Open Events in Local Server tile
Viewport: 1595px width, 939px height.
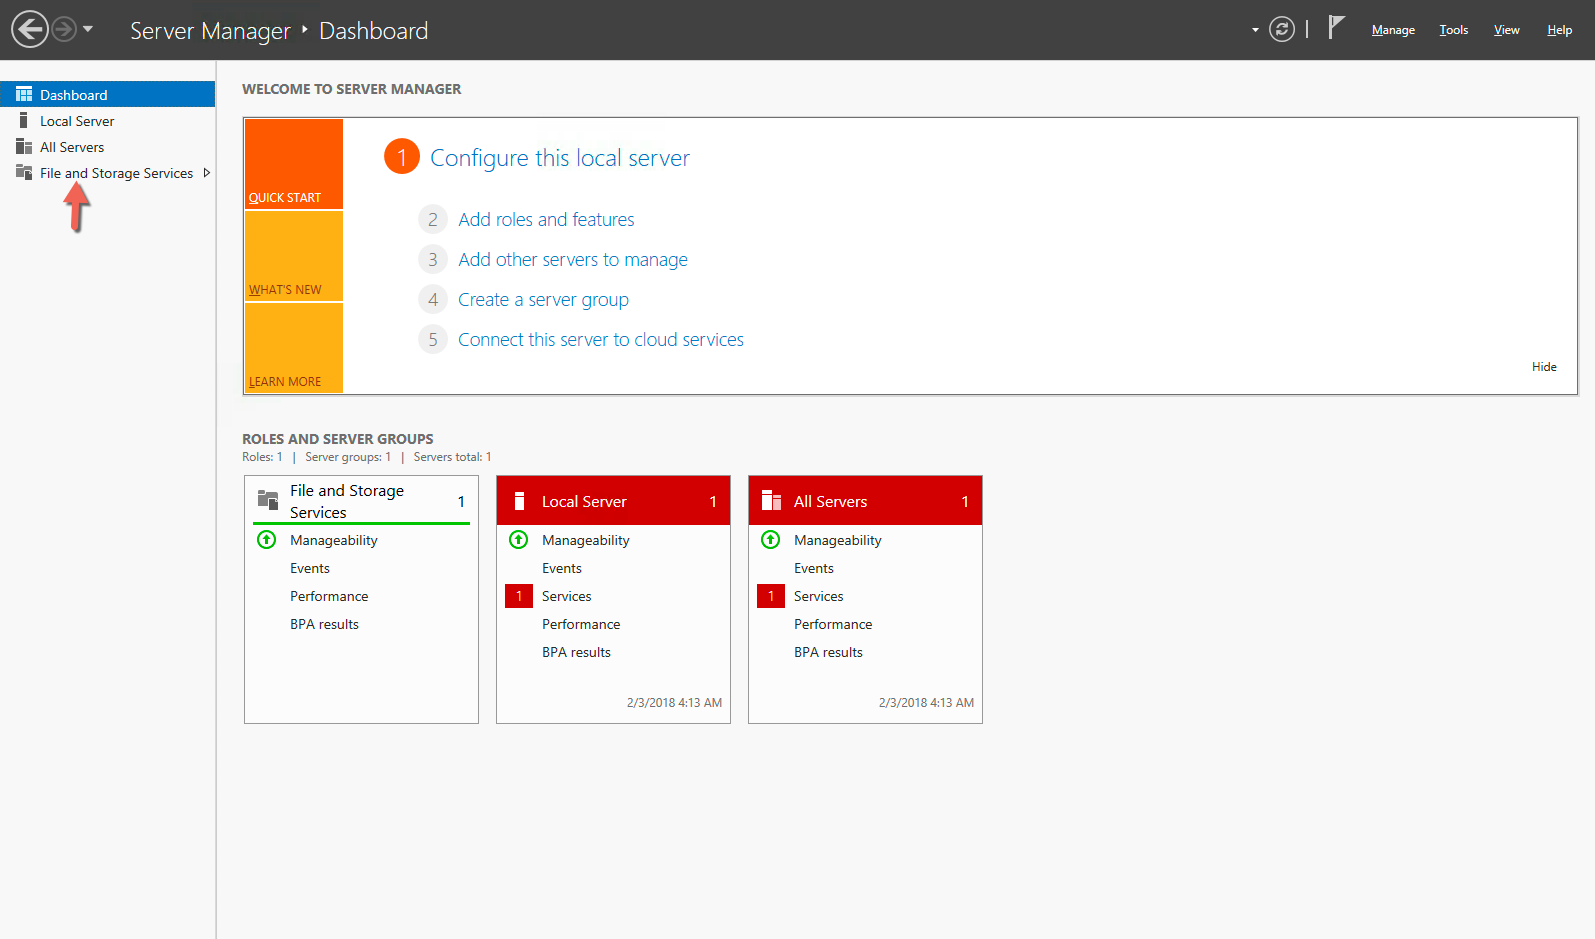tap(562, 568)
